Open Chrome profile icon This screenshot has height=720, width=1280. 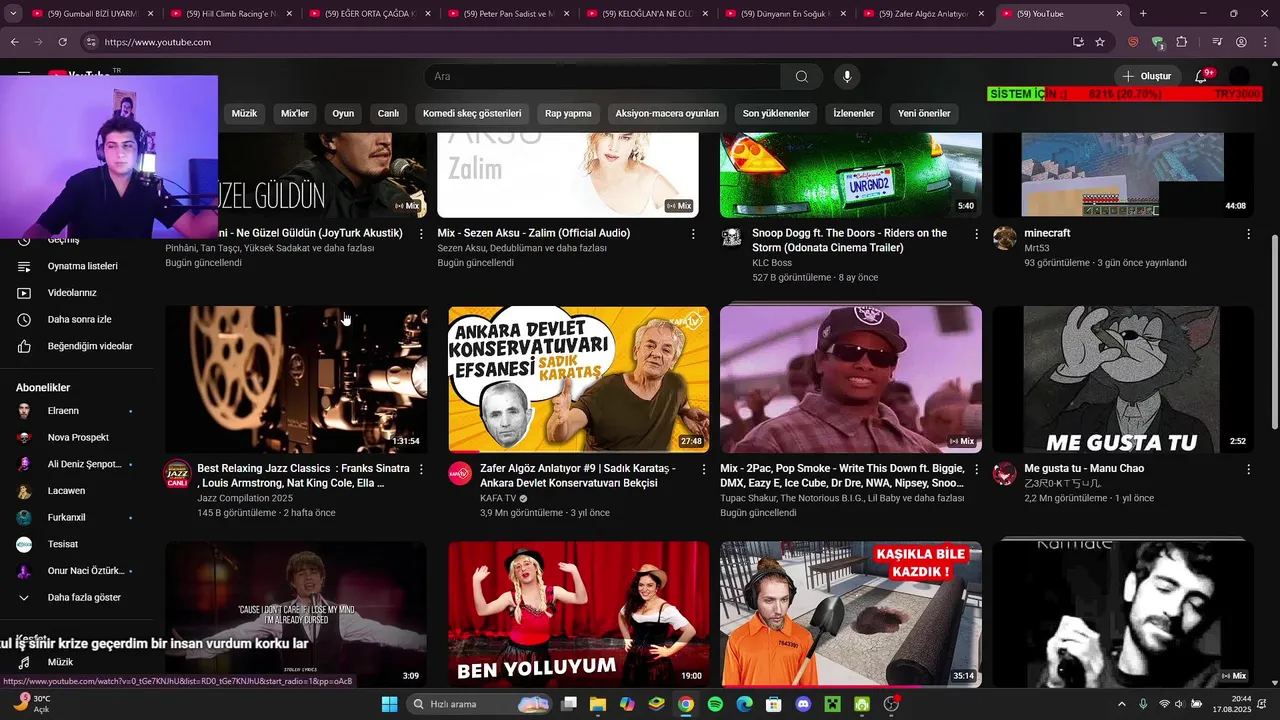[1241, 42]
